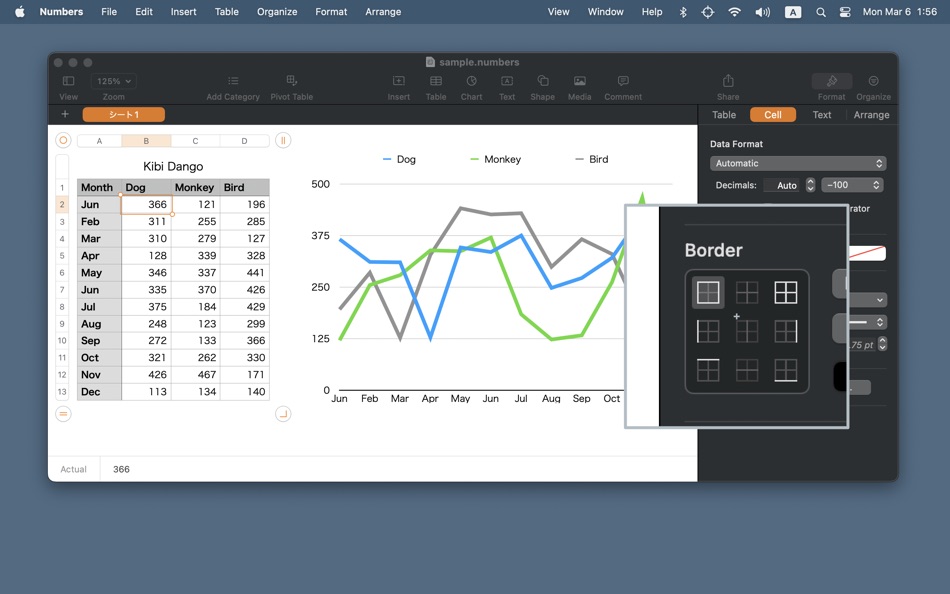950x594 pixels.
Task: Add a new sheet with plus button
Action: point(65,115)
